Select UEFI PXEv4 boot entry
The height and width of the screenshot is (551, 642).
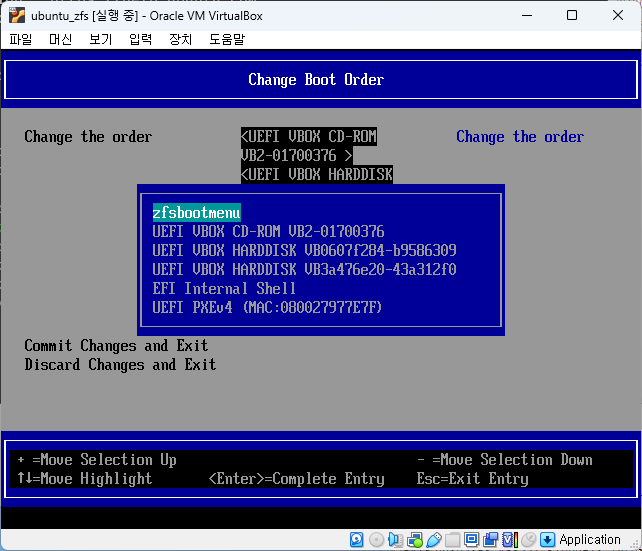point(267,307)
